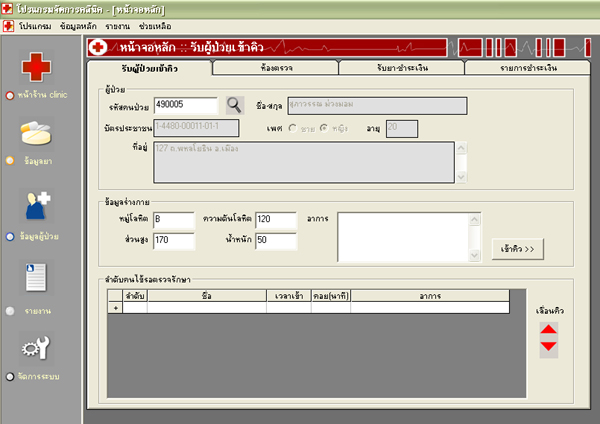Open the patient data person icon
The image size is (600, 424).
(x=38, y=204)
